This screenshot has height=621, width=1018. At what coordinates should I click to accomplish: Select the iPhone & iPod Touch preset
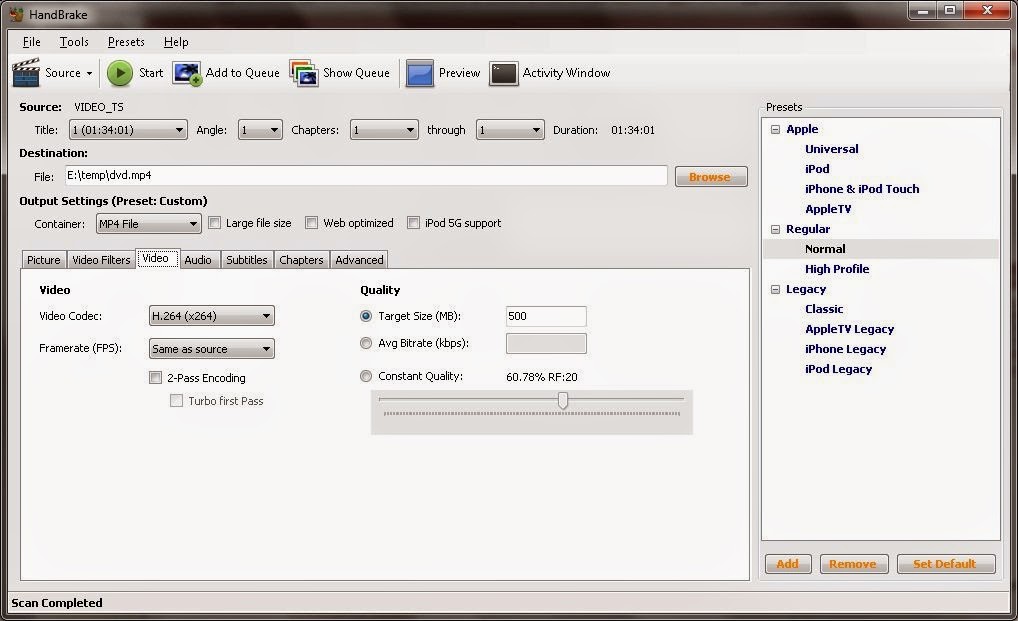pos(862,189)
